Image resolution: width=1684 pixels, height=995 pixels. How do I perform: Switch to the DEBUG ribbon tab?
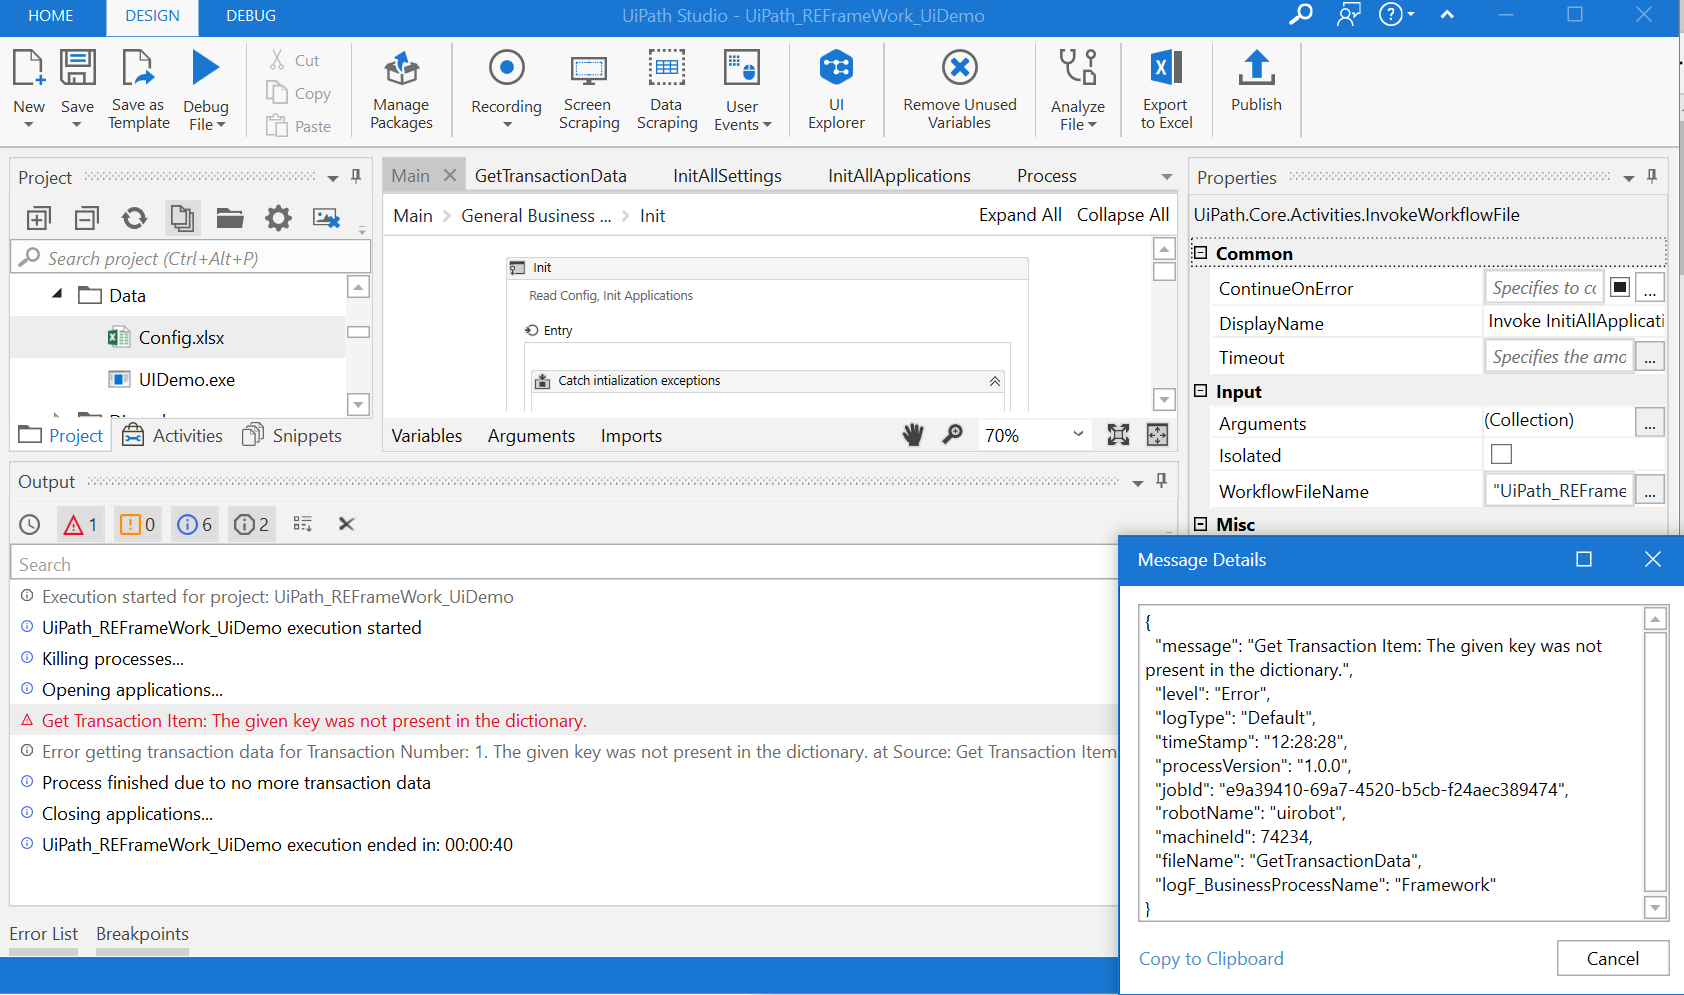point(251,16)
